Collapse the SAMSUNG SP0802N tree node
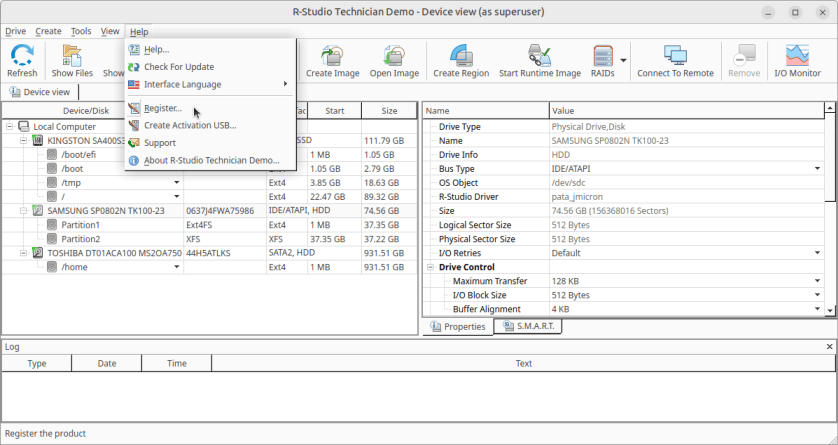Image resolution: width=838 pixels, height=445 pixels. click(24, 210)
